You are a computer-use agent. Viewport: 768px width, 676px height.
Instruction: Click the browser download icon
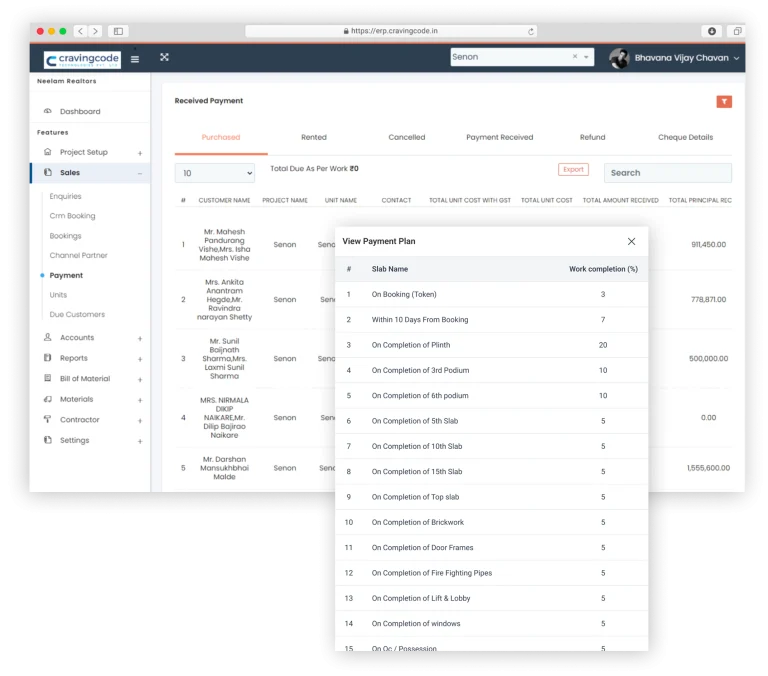click(711, 31)
